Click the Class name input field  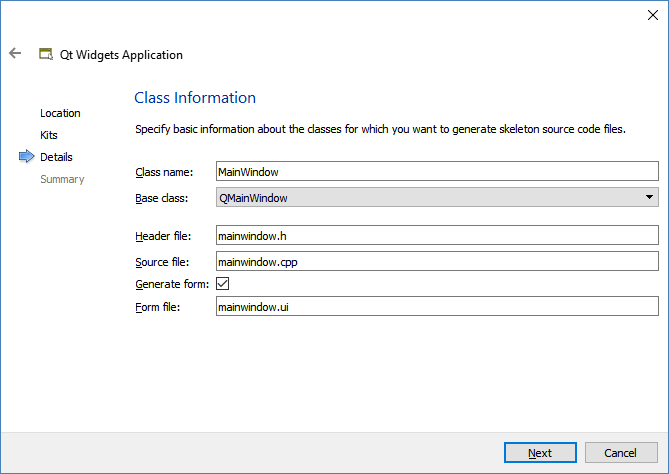(x=437, y=172)
